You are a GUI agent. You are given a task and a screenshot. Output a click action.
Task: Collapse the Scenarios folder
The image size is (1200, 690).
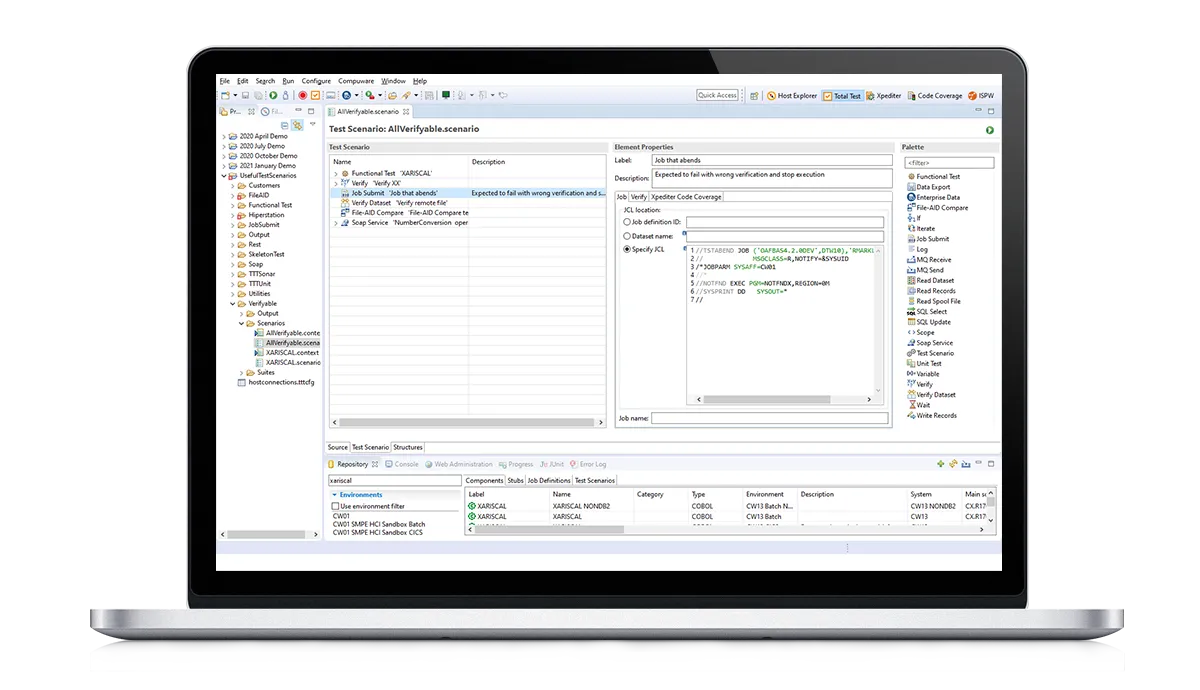pos(241,324)
